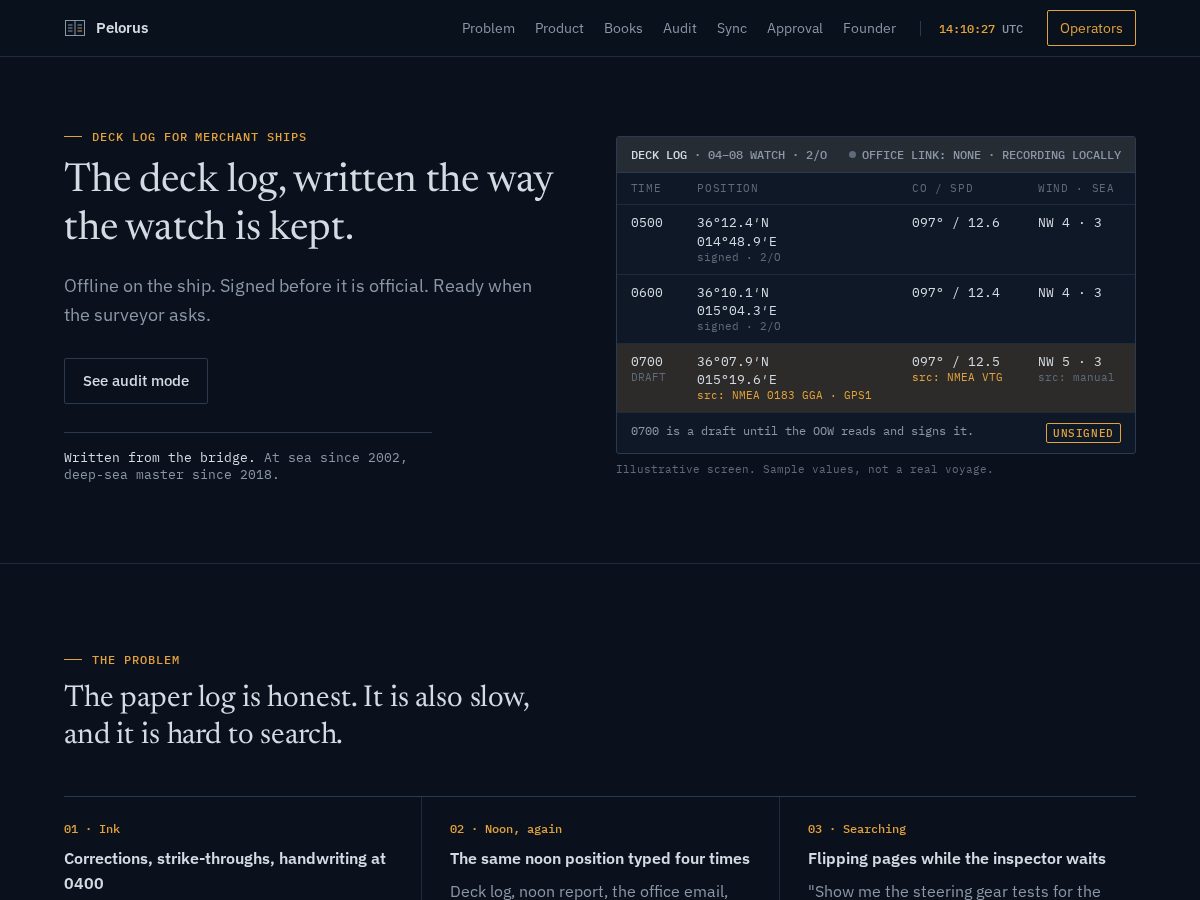Click course/speed 097° / 12.6
Image resolution: width=1200 pixels, height=900 pixels.
tap(956, 222)
